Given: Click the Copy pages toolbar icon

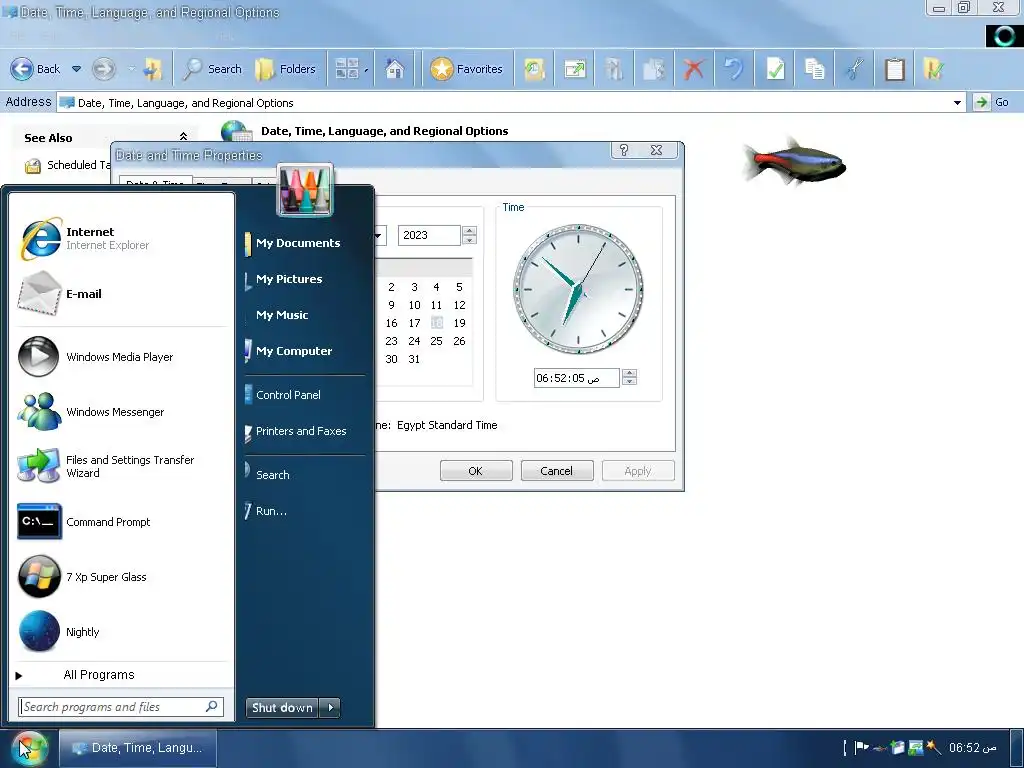Looking at the screenshot, I should pyautogui.click(x=814, y=69).
